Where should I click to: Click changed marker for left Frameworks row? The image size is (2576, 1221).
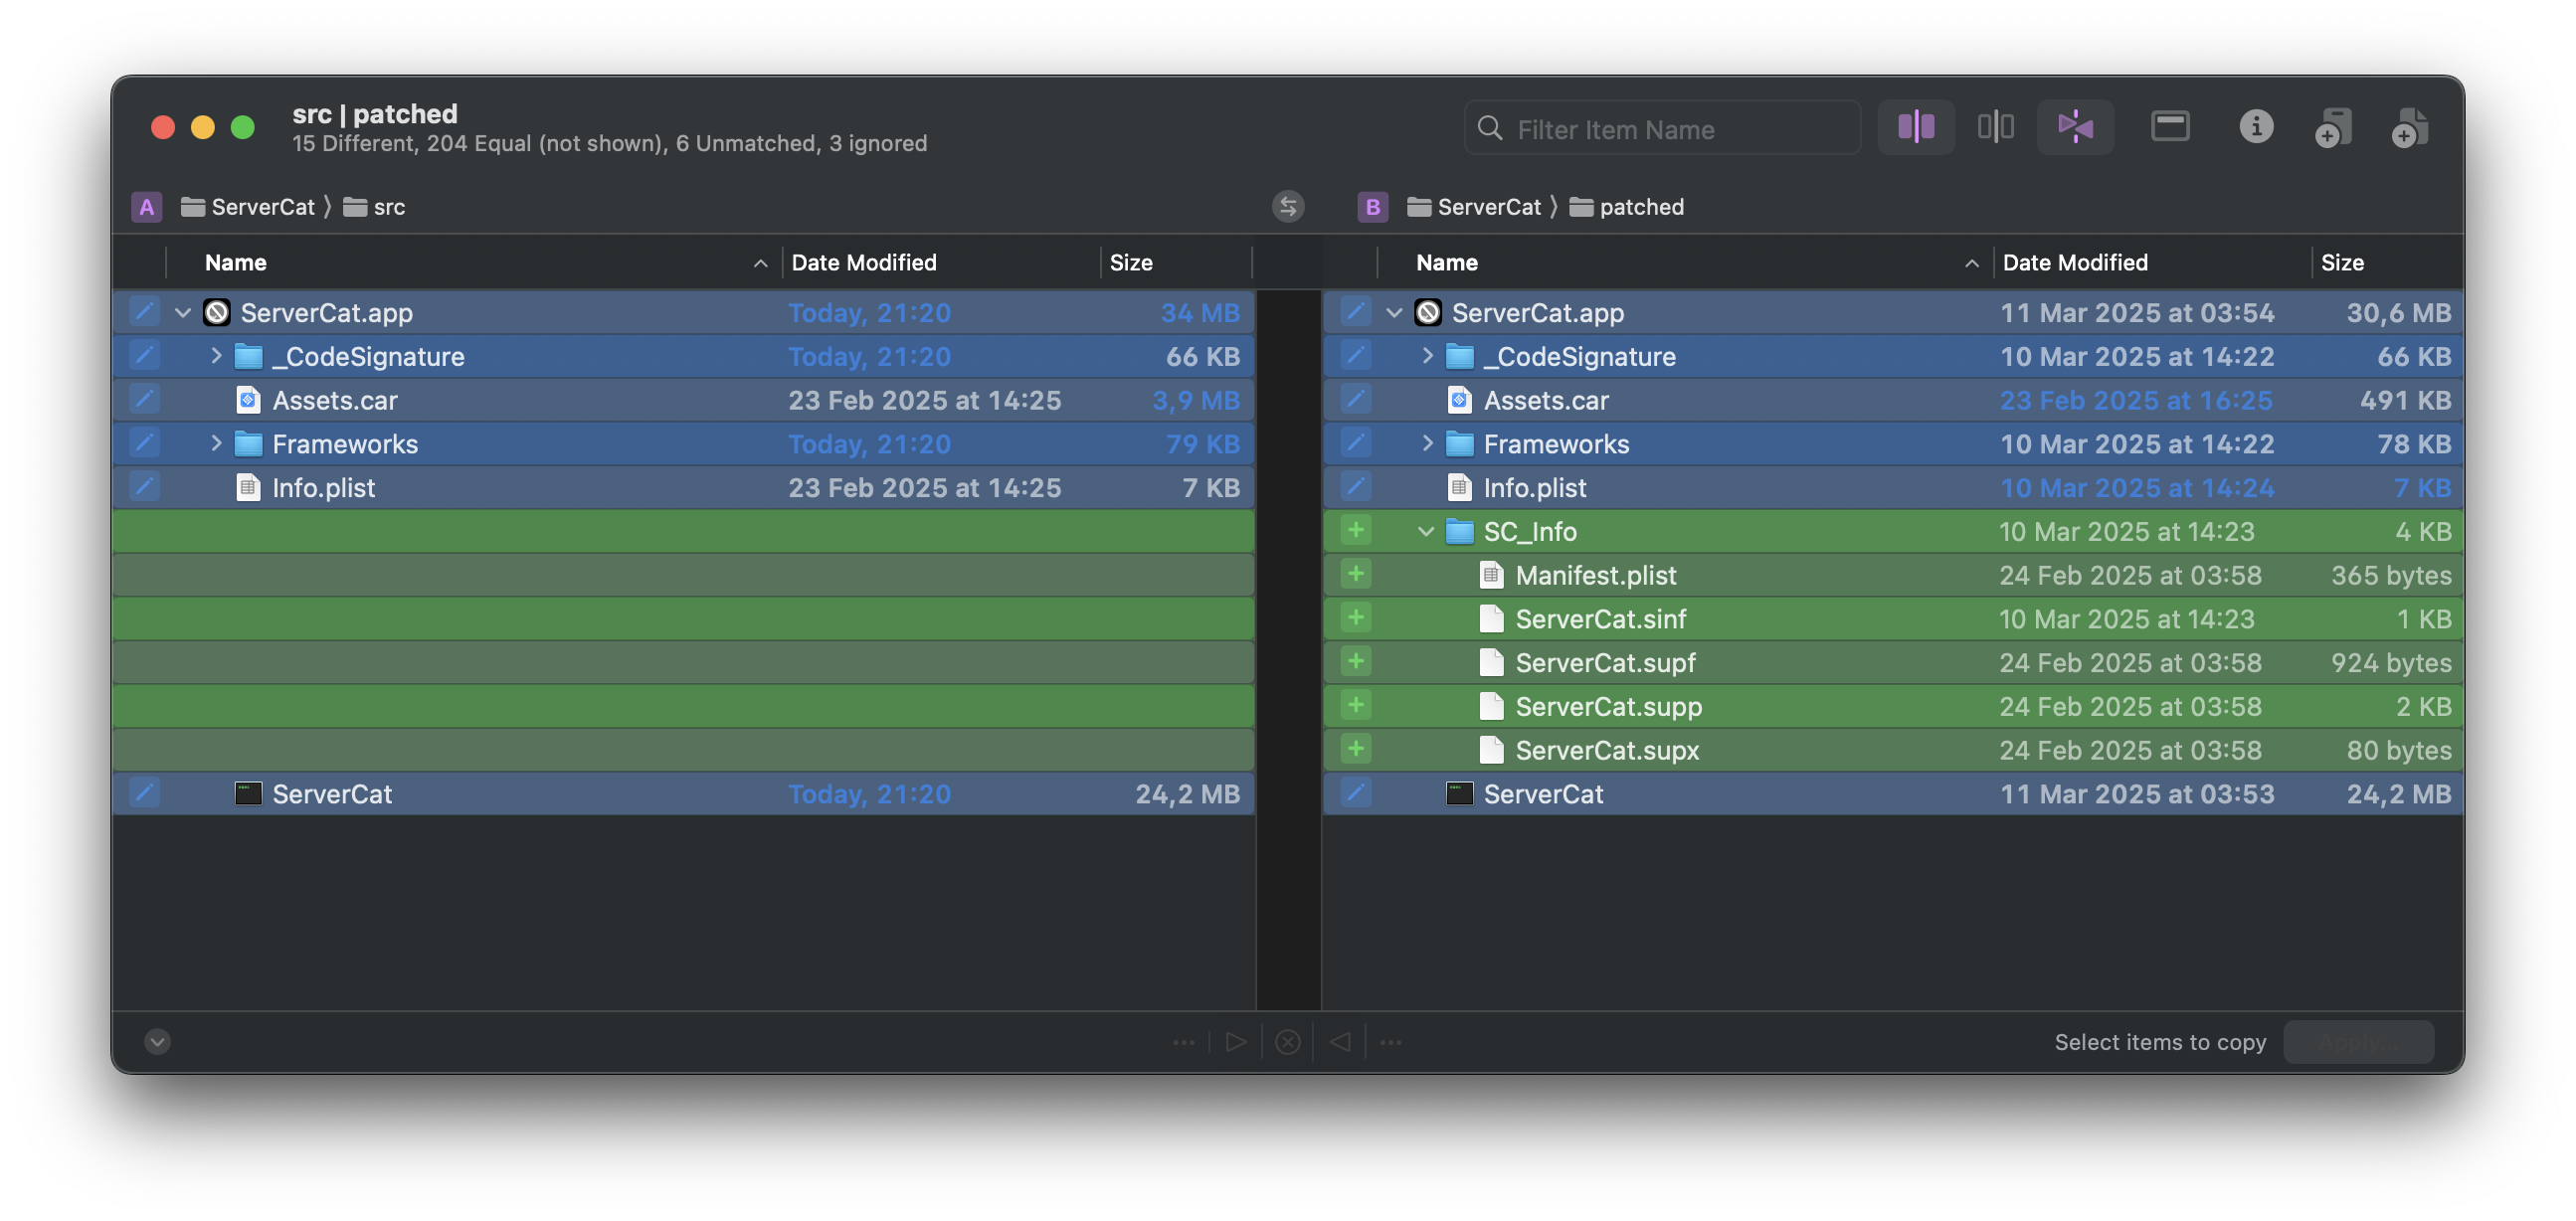coord(145,442)
